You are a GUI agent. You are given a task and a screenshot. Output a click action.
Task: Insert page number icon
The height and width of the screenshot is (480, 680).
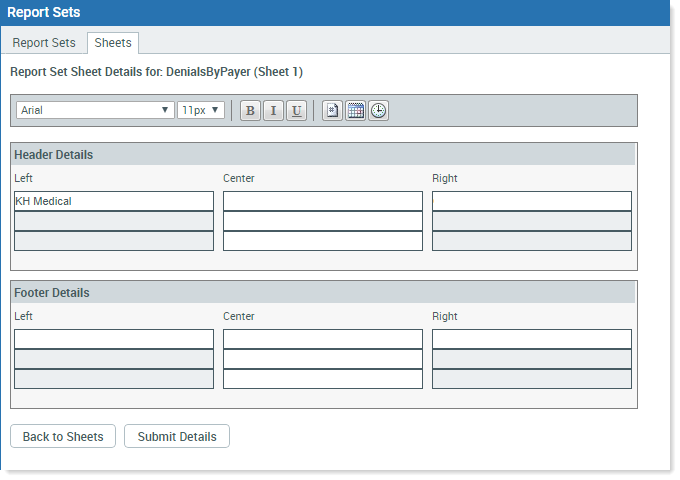[x=332, y=111]
